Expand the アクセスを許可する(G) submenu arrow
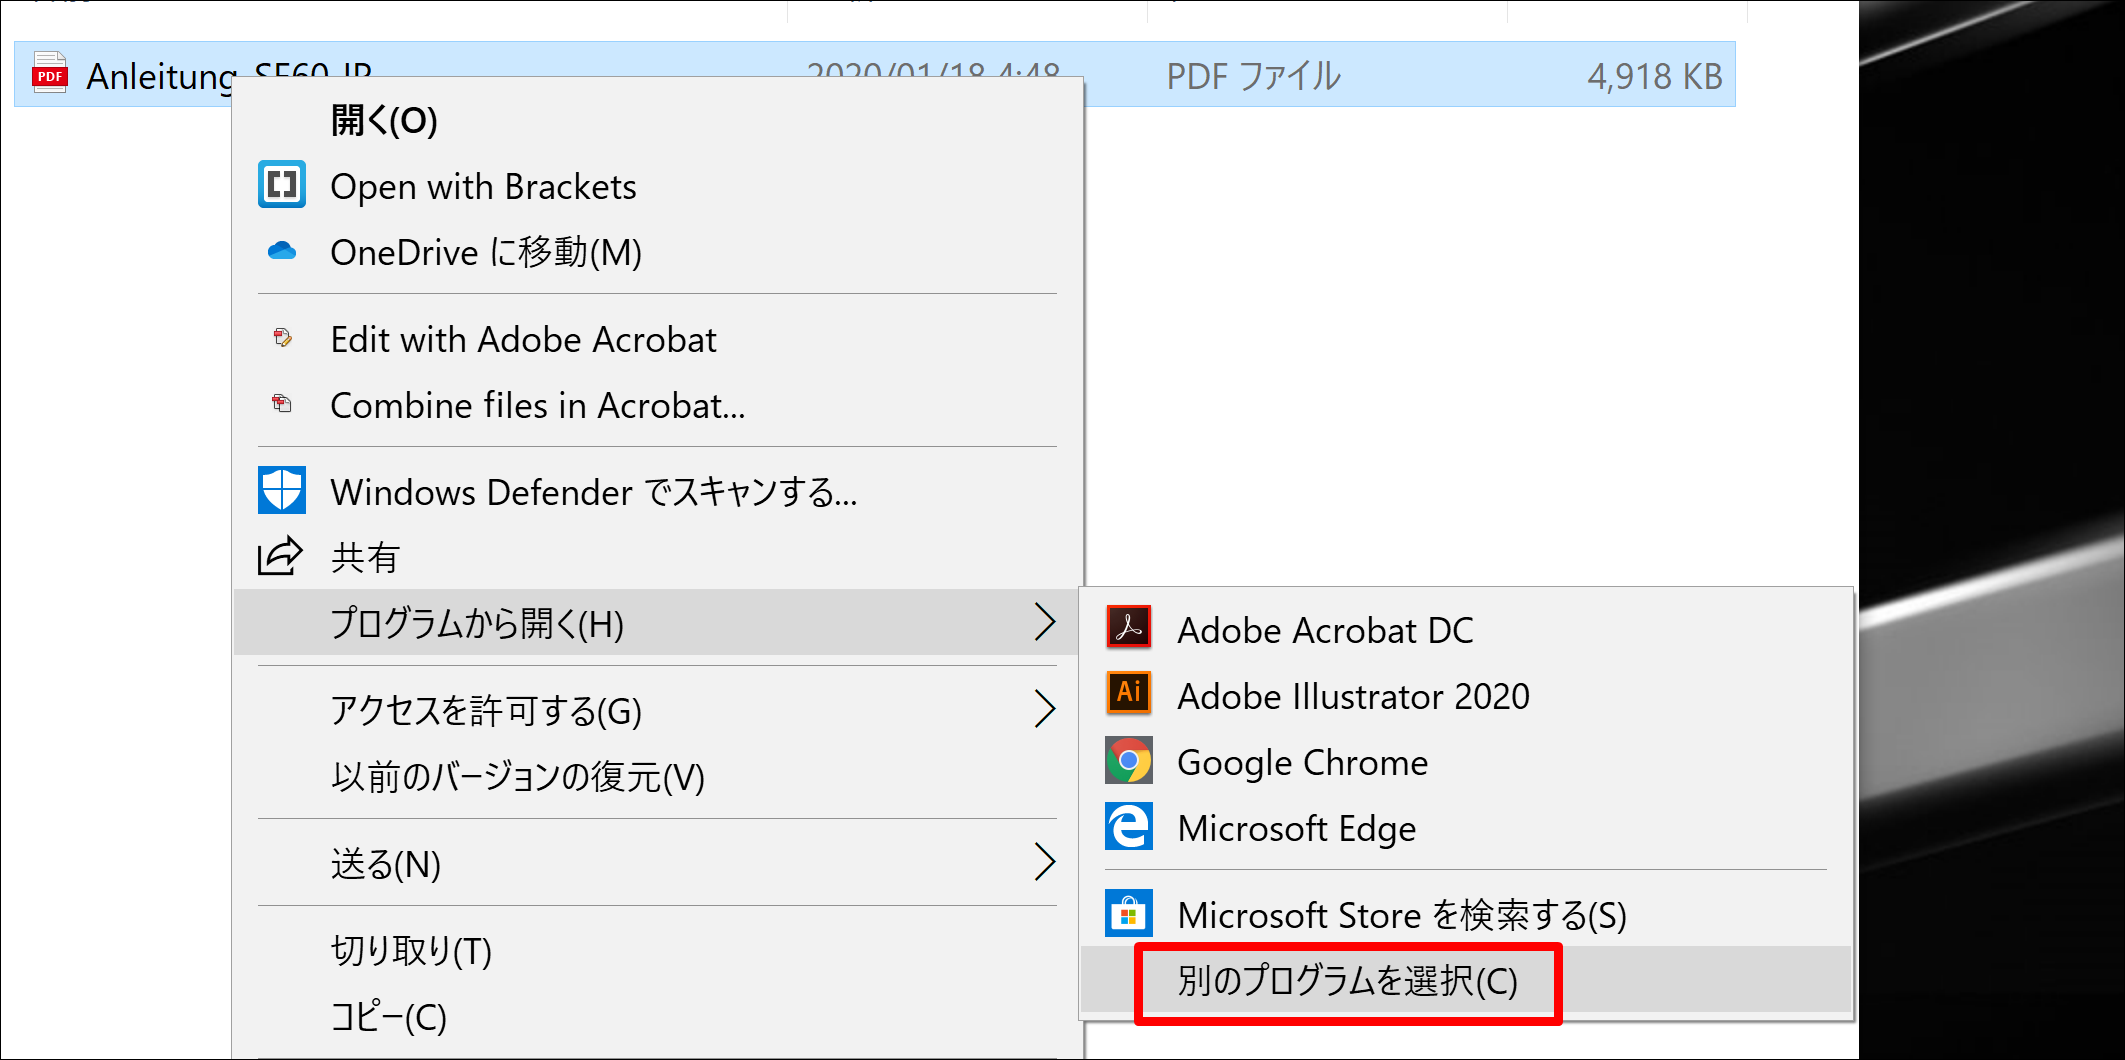The image size is (2125, 1060). coord(1044,709)
